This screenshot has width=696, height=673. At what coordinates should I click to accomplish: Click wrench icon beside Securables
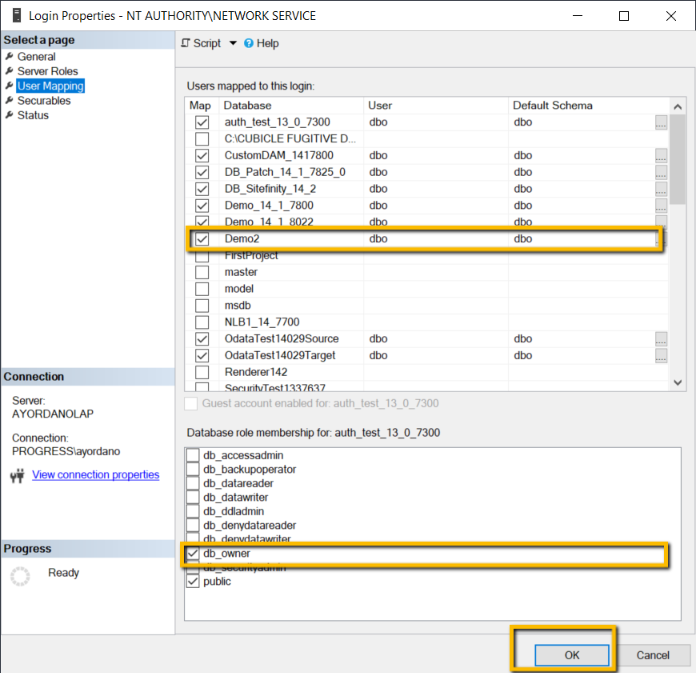coord(9,100)
